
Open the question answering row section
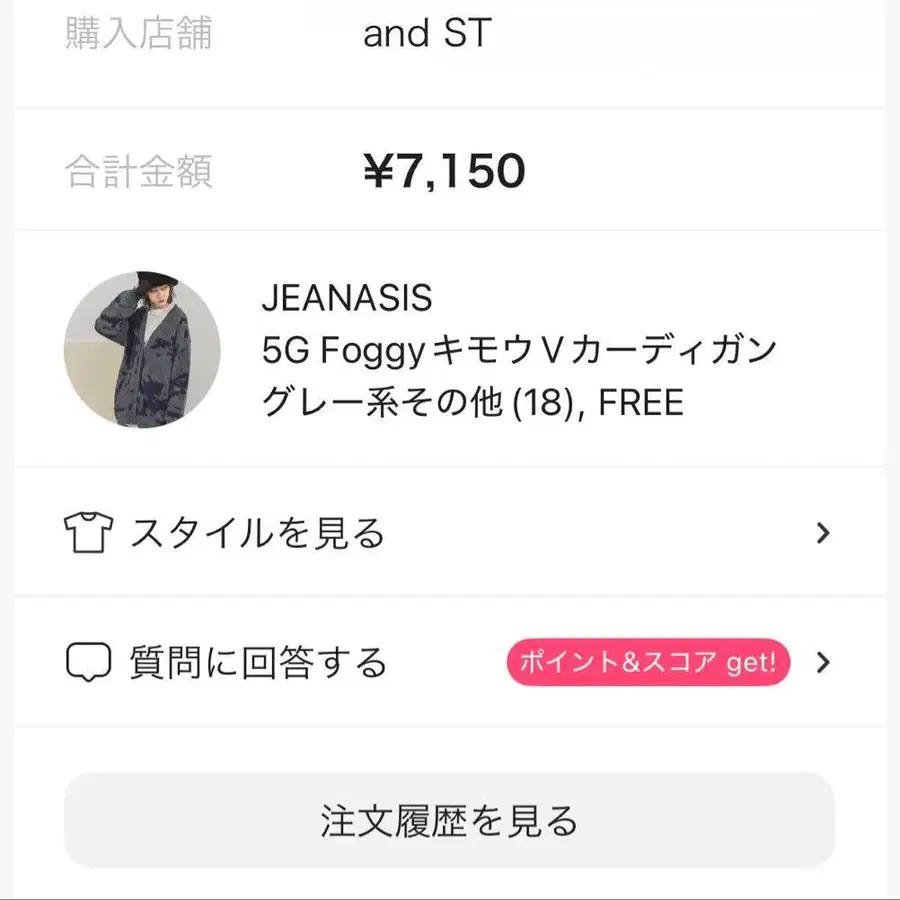tap(450, 661)
